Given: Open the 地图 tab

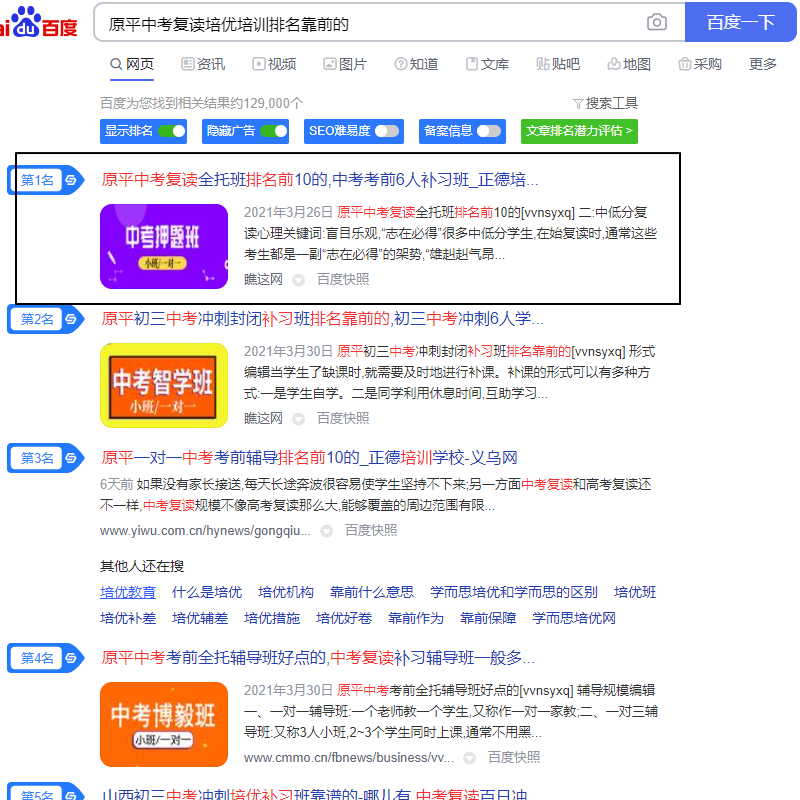Looking at the screenshot, I should pyautogui.click(x=629, y=64).
